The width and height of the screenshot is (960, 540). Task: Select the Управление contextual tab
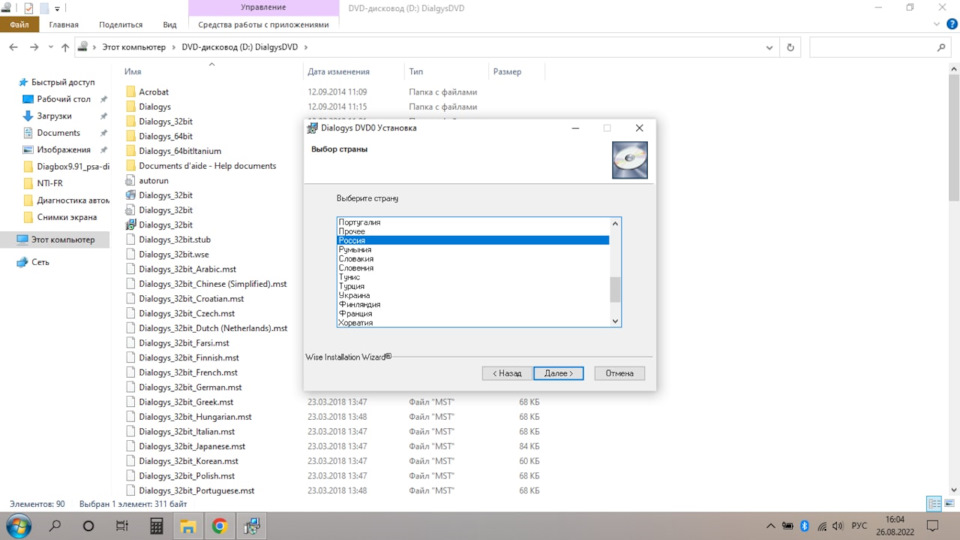(x=263, y=7)
